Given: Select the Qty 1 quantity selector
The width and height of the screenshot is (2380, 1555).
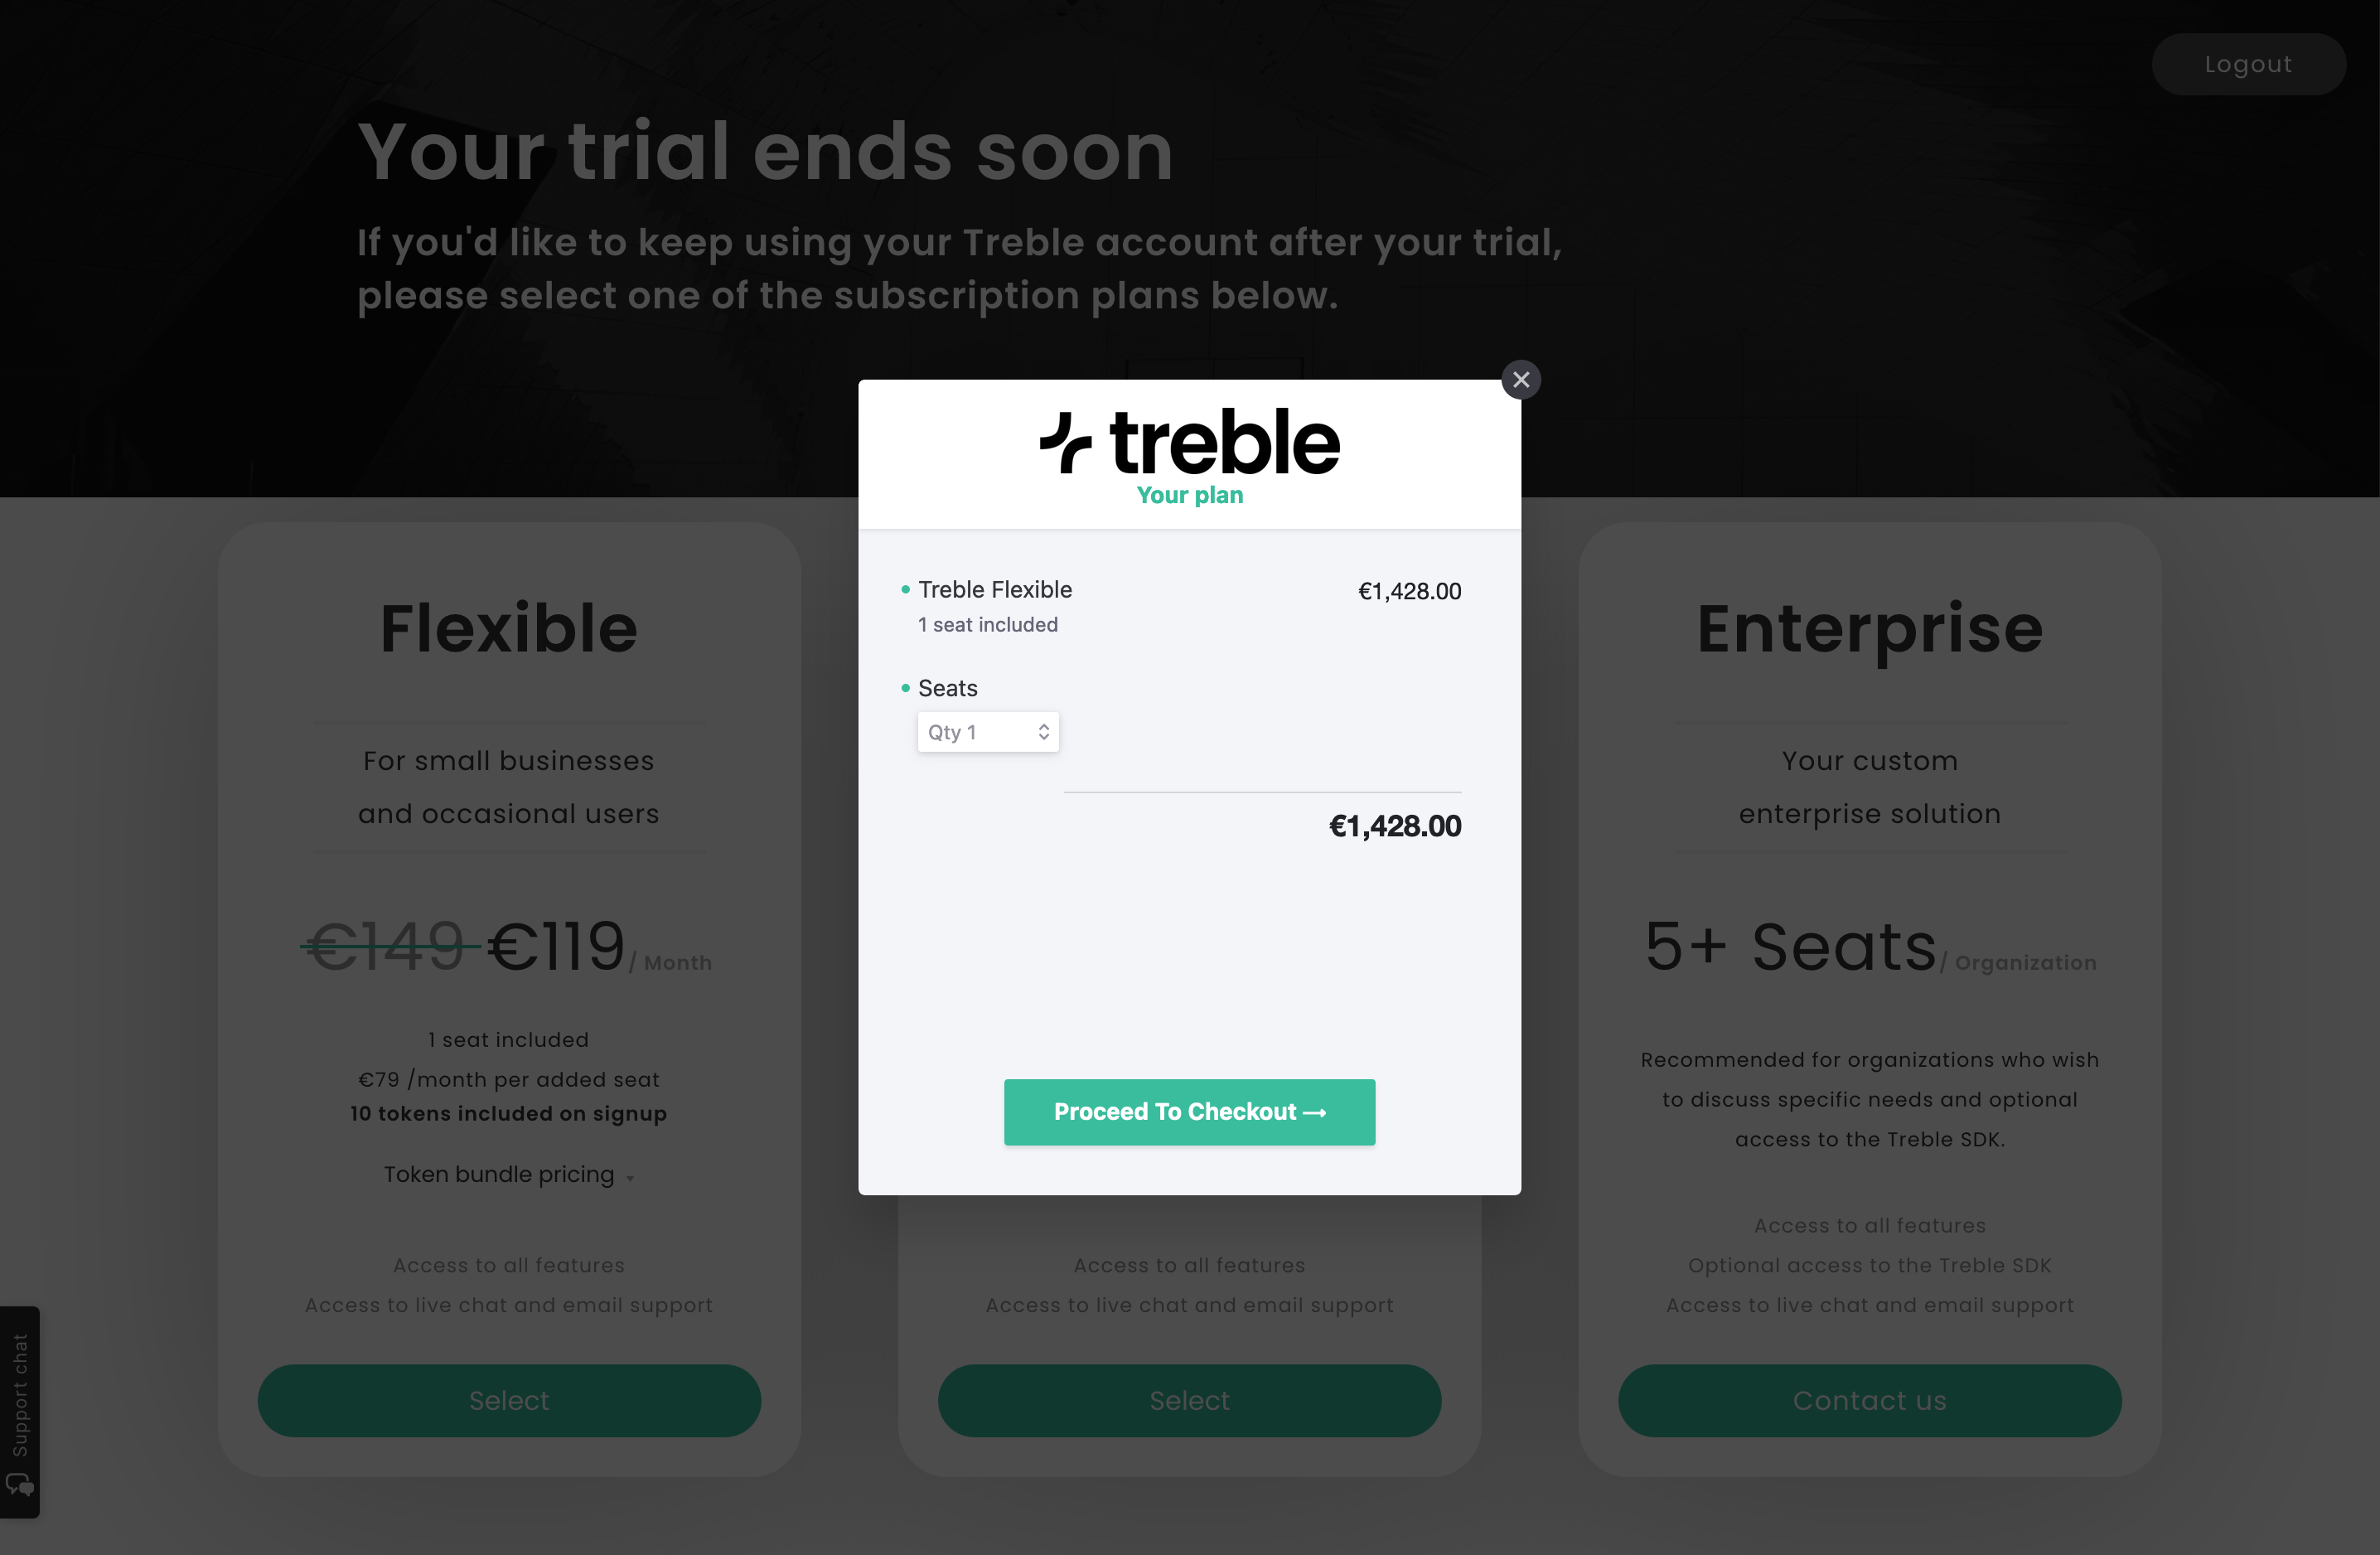Looking at the screenshot, I should tap(982, 730).
